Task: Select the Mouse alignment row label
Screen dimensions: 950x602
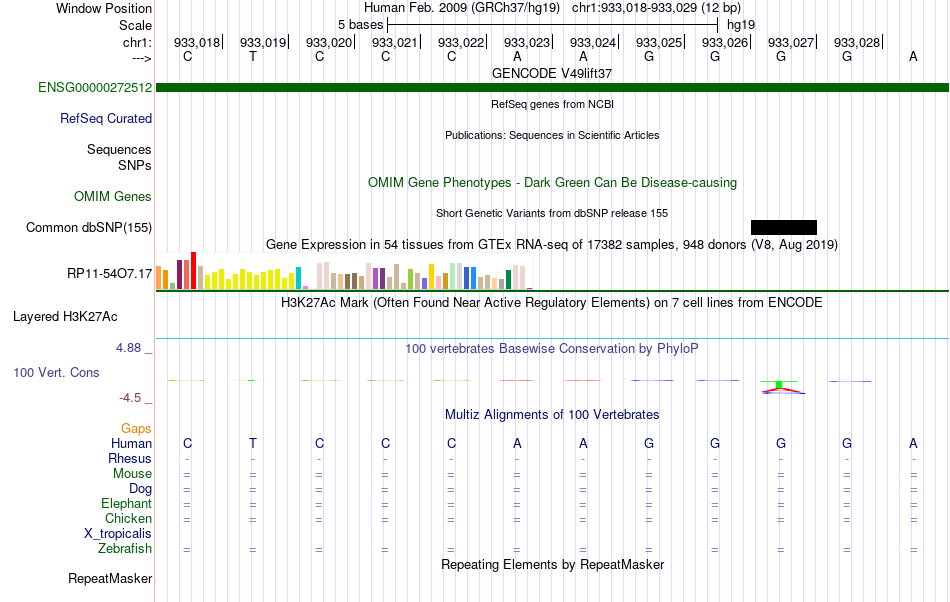Action: coord(133,474)
